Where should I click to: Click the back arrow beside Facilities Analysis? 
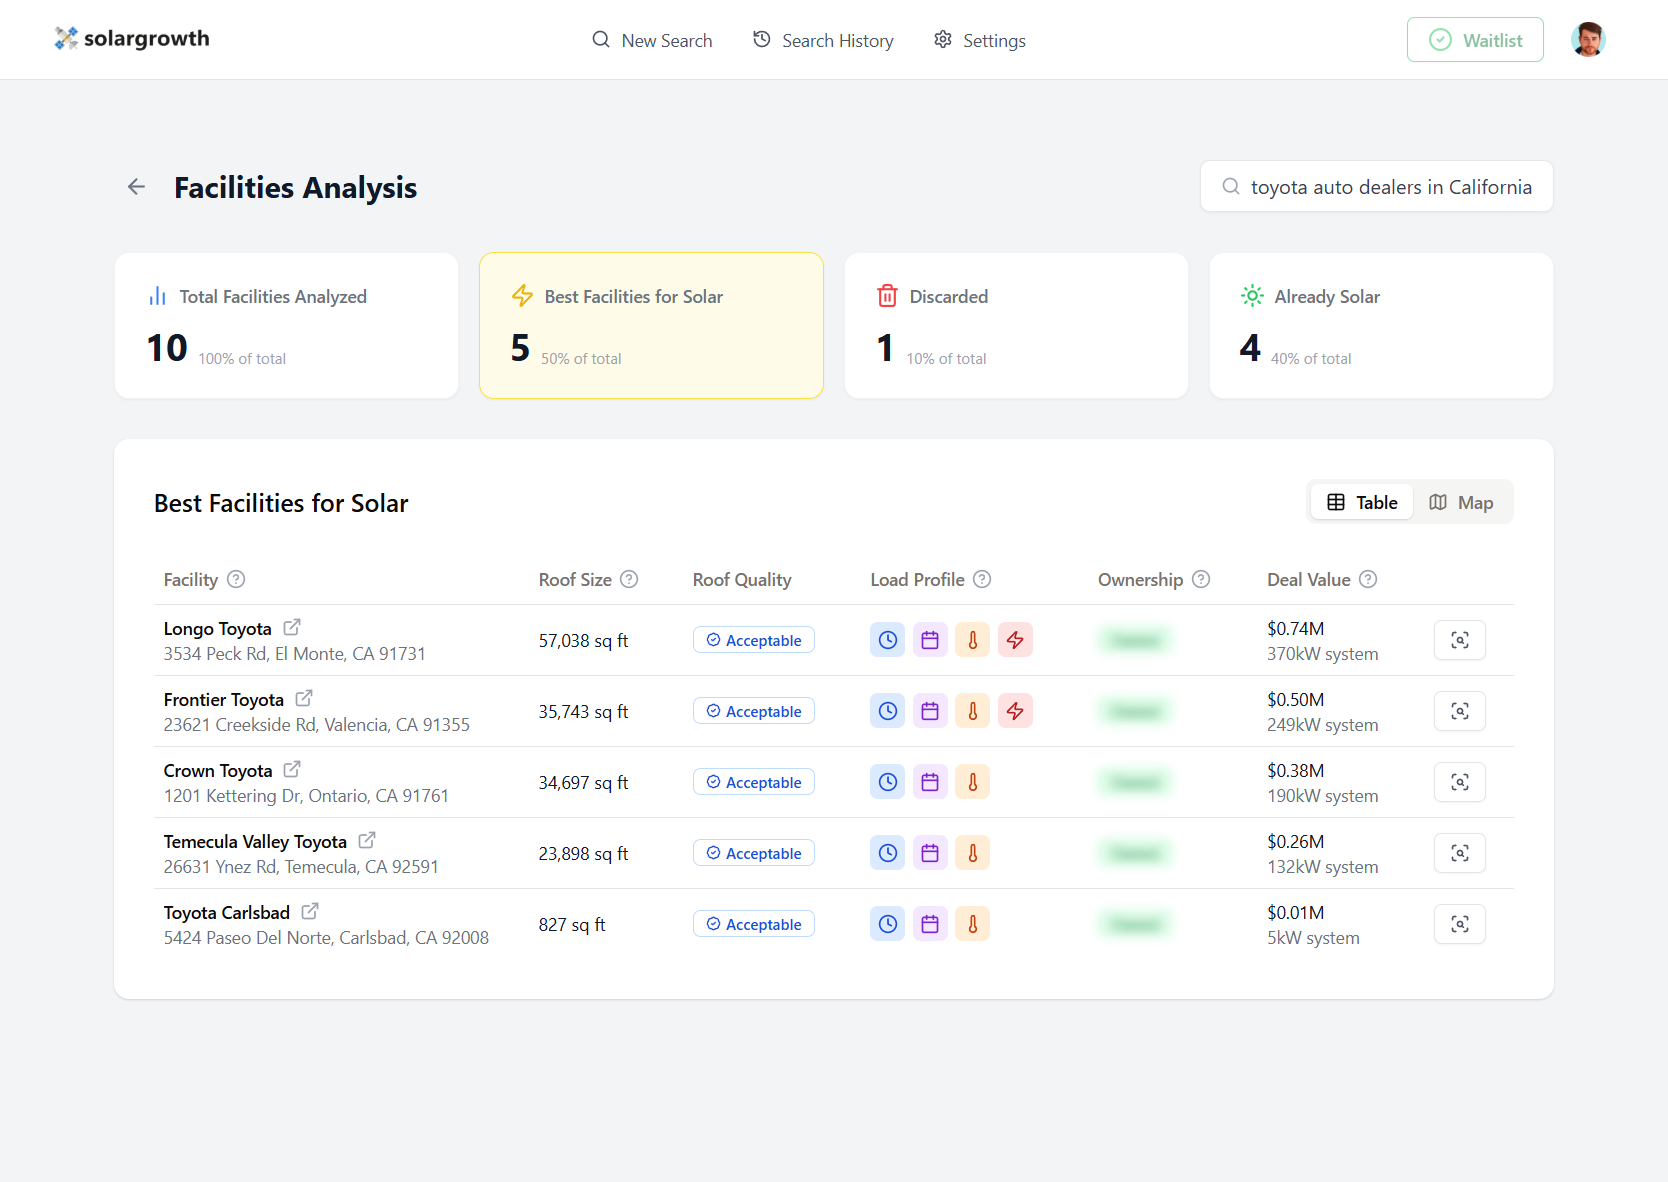137,187
